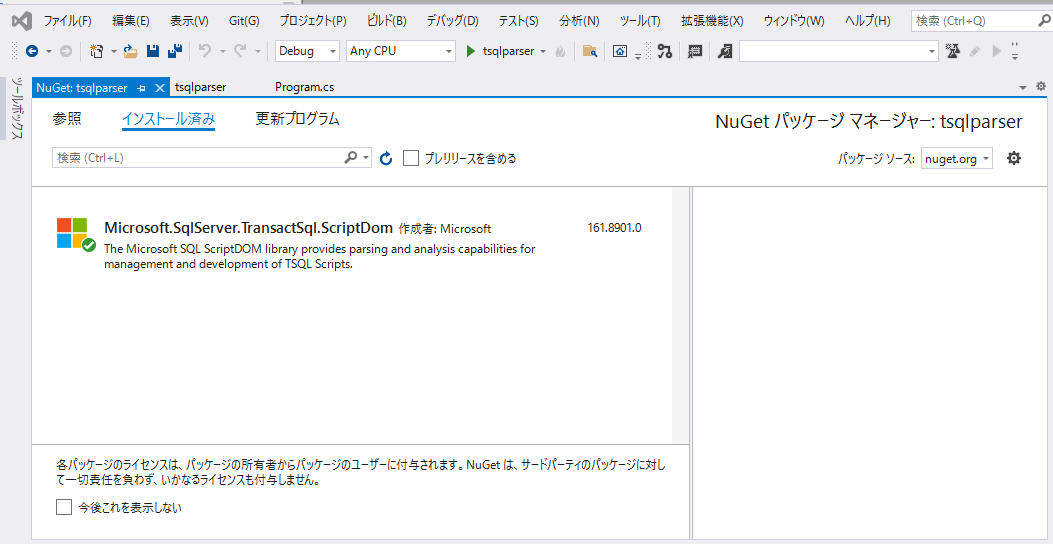1053x544 pixels.
Task: Click the Undo arrow icon
Action: (205, 51)
